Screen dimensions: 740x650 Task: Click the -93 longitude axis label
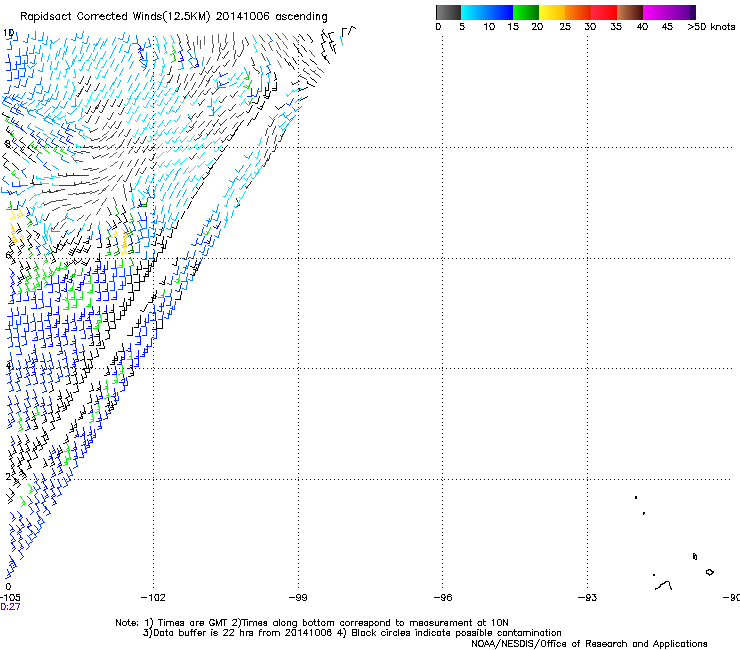[587, 598]
